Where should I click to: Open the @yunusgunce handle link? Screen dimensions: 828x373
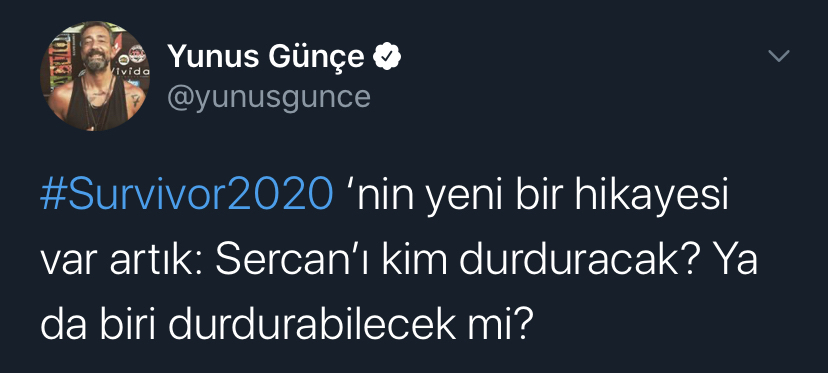click(269, 96)
